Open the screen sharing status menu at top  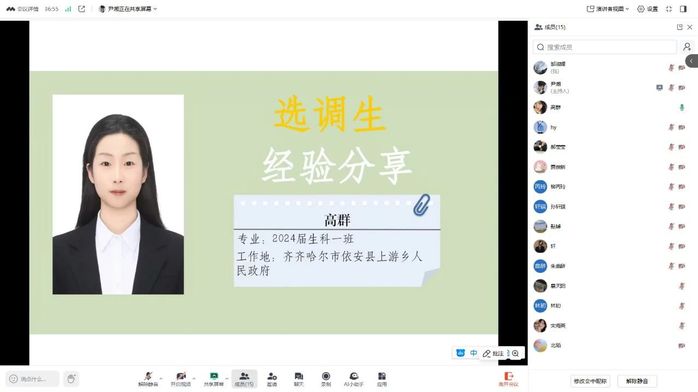coord(128,9)
